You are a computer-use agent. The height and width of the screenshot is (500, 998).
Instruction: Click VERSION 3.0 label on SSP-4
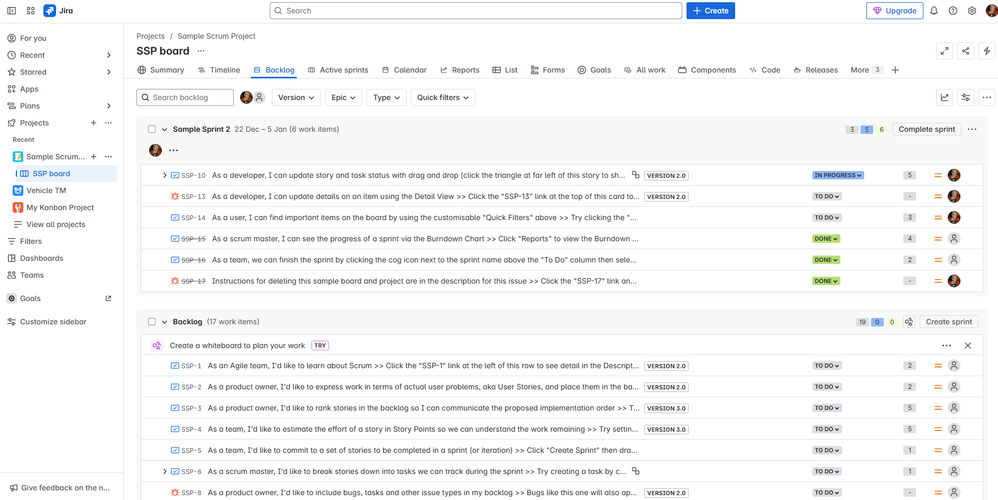[666, 429]
